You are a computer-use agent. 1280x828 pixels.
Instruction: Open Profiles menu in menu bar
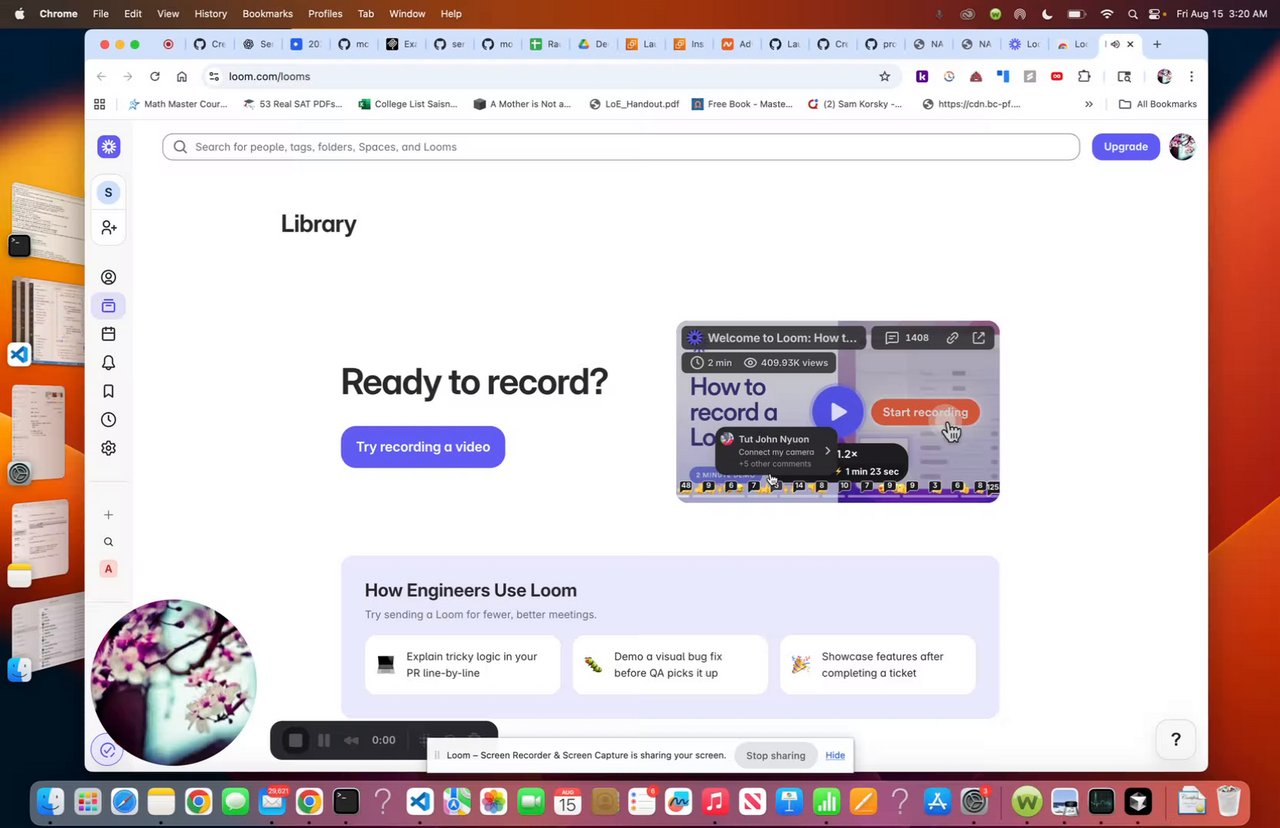pyautogui.click(x=325, y=14)
